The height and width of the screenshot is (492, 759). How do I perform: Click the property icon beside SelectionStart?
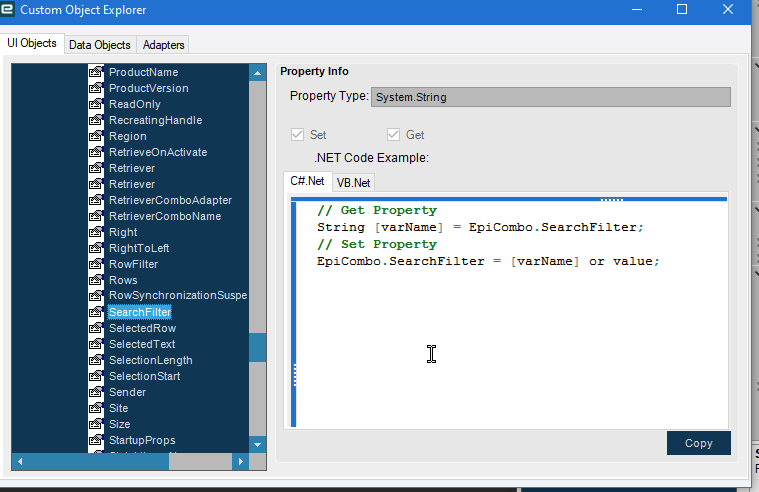pyautogui.click(x=96, y=375)
